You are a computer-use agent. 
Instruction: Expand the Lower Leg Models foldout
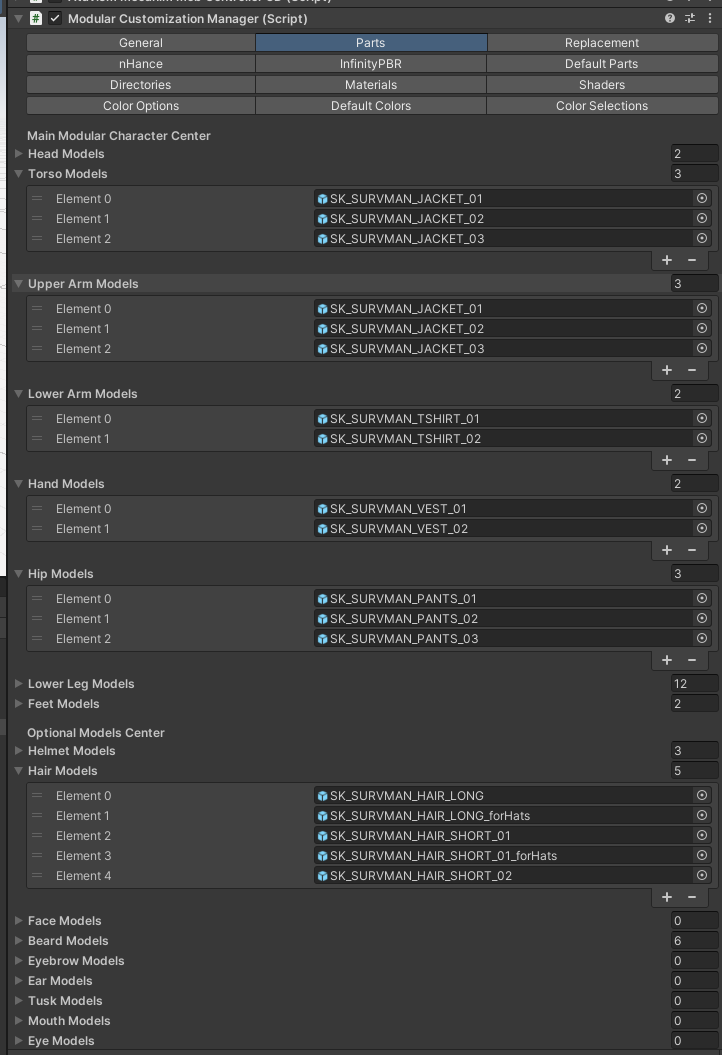[x=19, y=684]
